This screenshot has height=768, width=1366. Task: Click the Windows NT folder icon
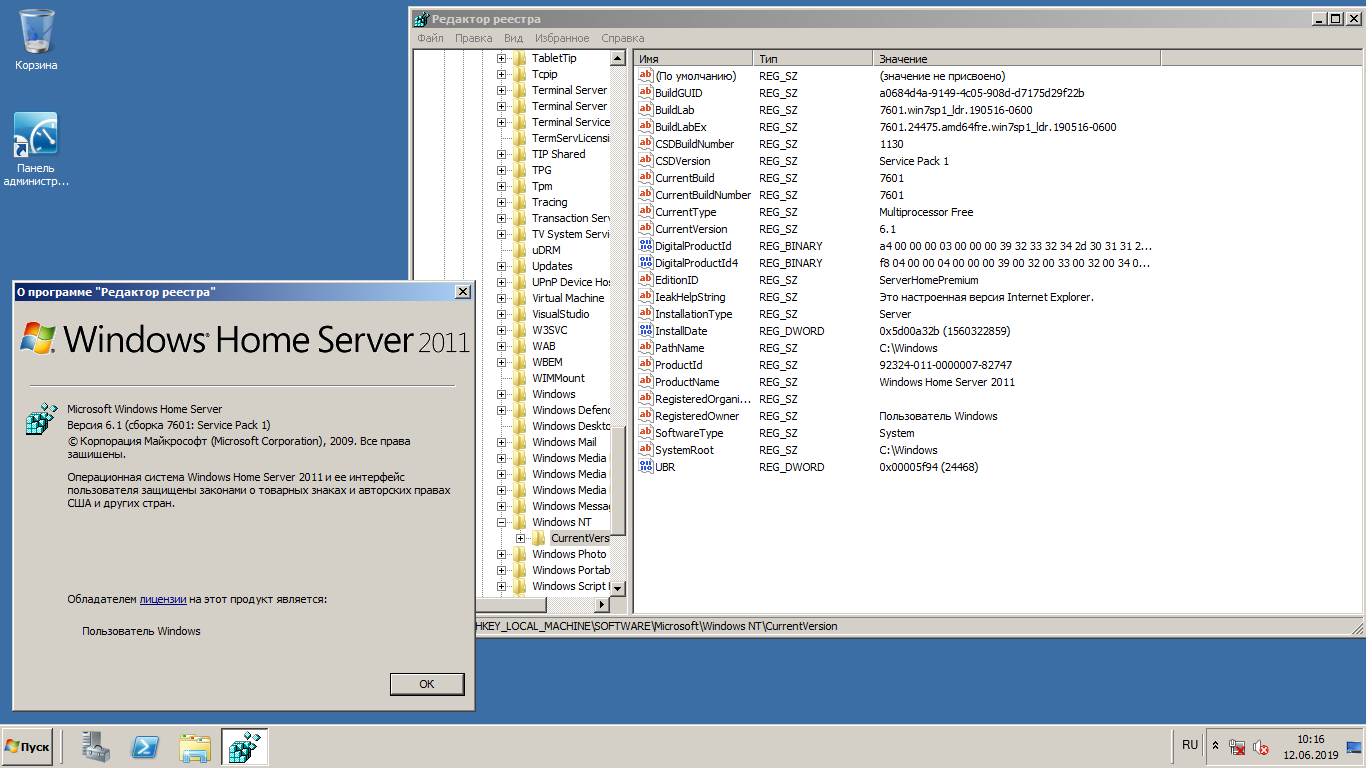click(x=520, y=522)
